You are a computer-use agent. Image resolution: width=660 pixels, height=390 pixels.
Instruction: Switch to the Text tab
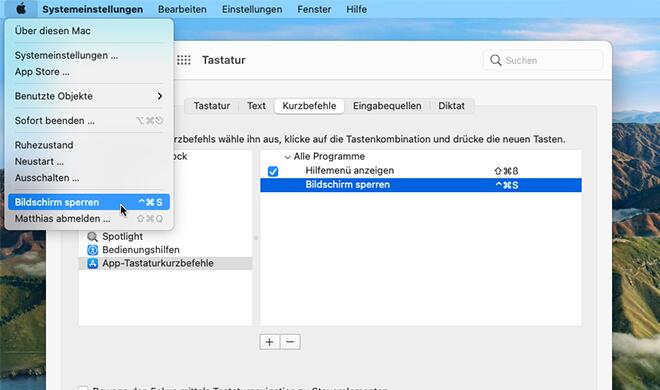tap(256, 106)
